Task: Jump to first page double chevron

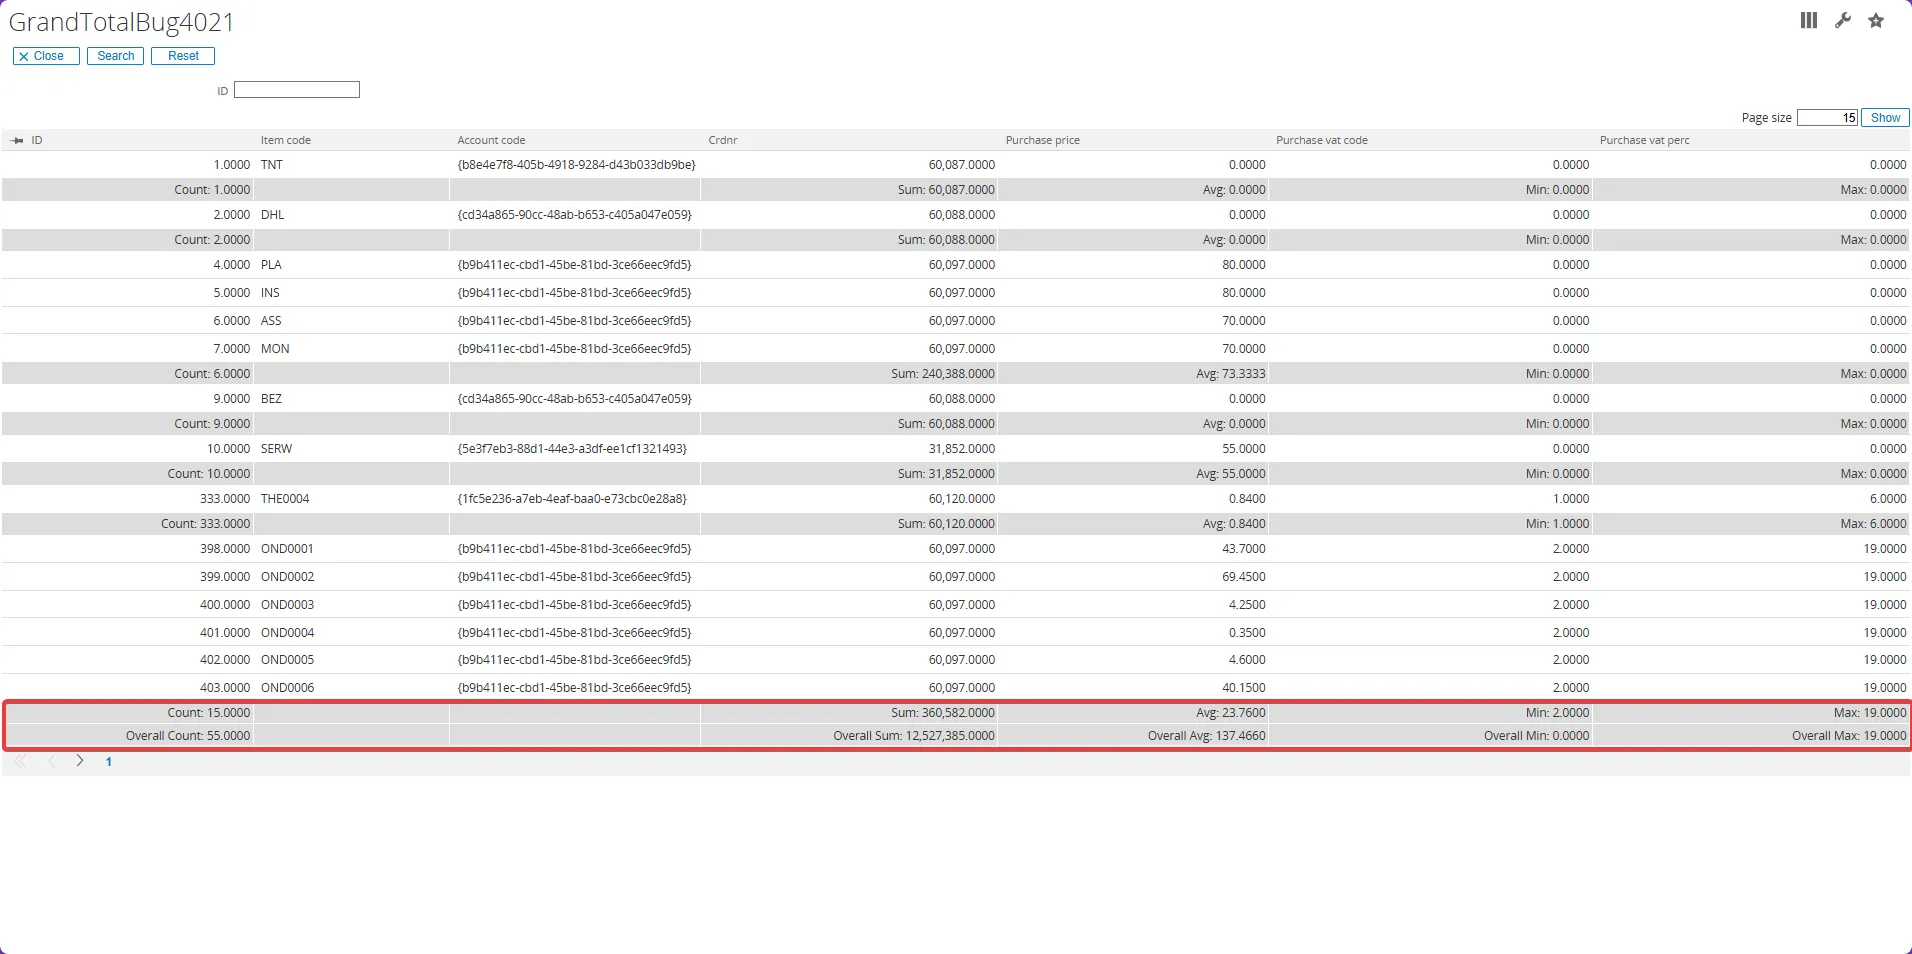Action: [x=20, y=761]
